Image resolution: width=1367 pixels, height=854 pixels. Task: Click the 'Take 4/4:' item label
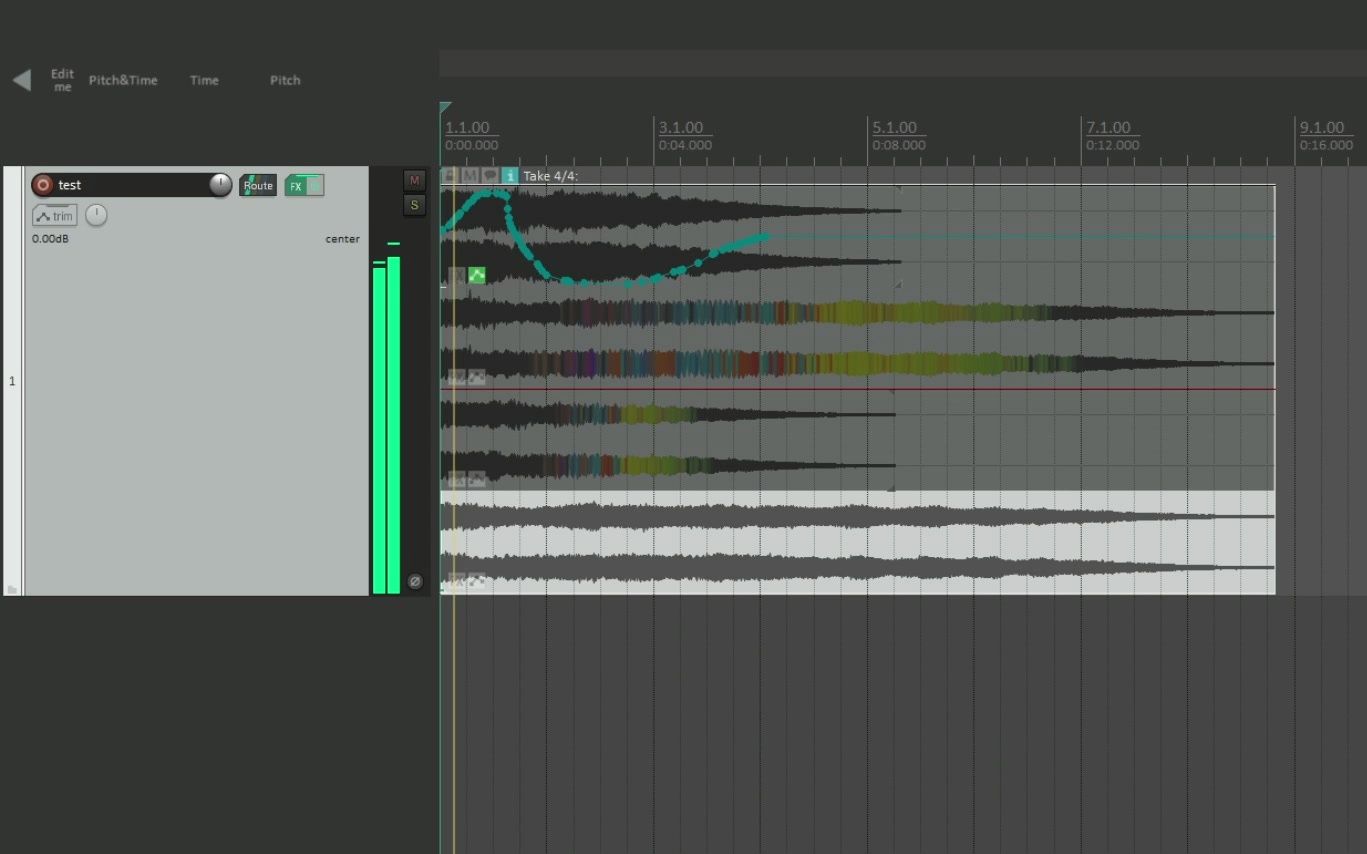pyautogui.click(x=550, y=176)
